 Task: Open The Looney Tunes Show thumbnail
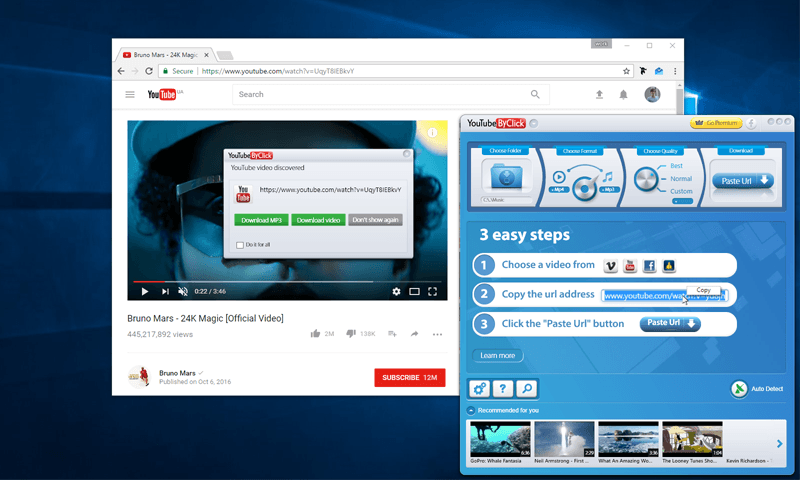692,439
